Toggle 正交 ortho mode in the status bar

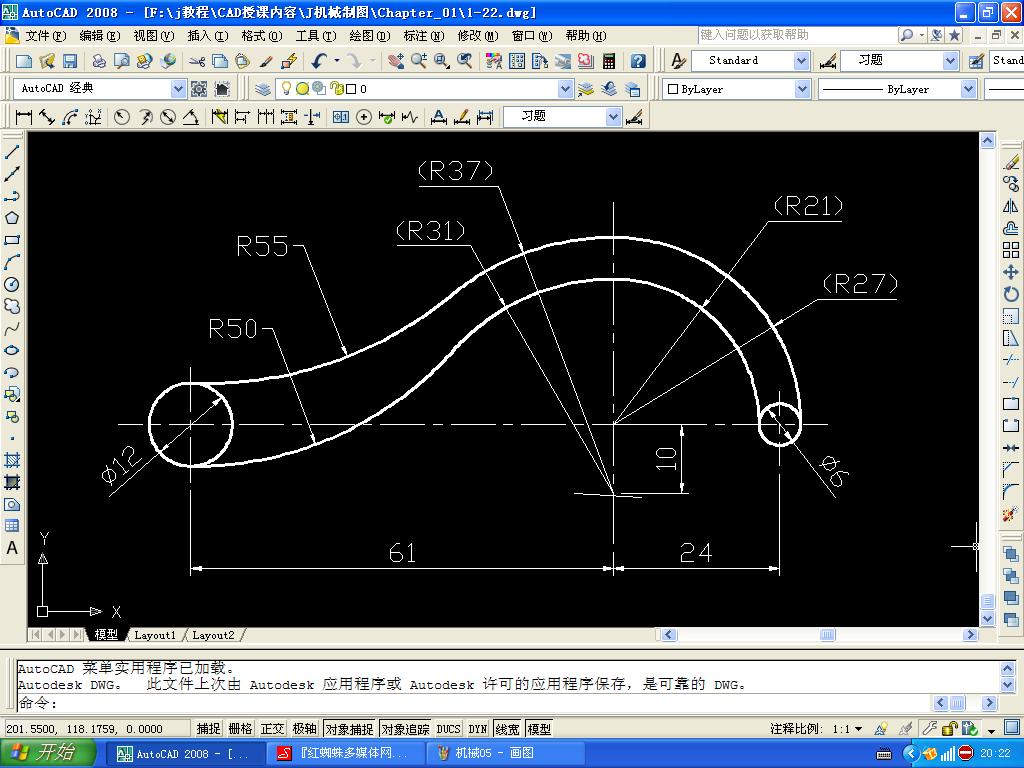[272, 728]
